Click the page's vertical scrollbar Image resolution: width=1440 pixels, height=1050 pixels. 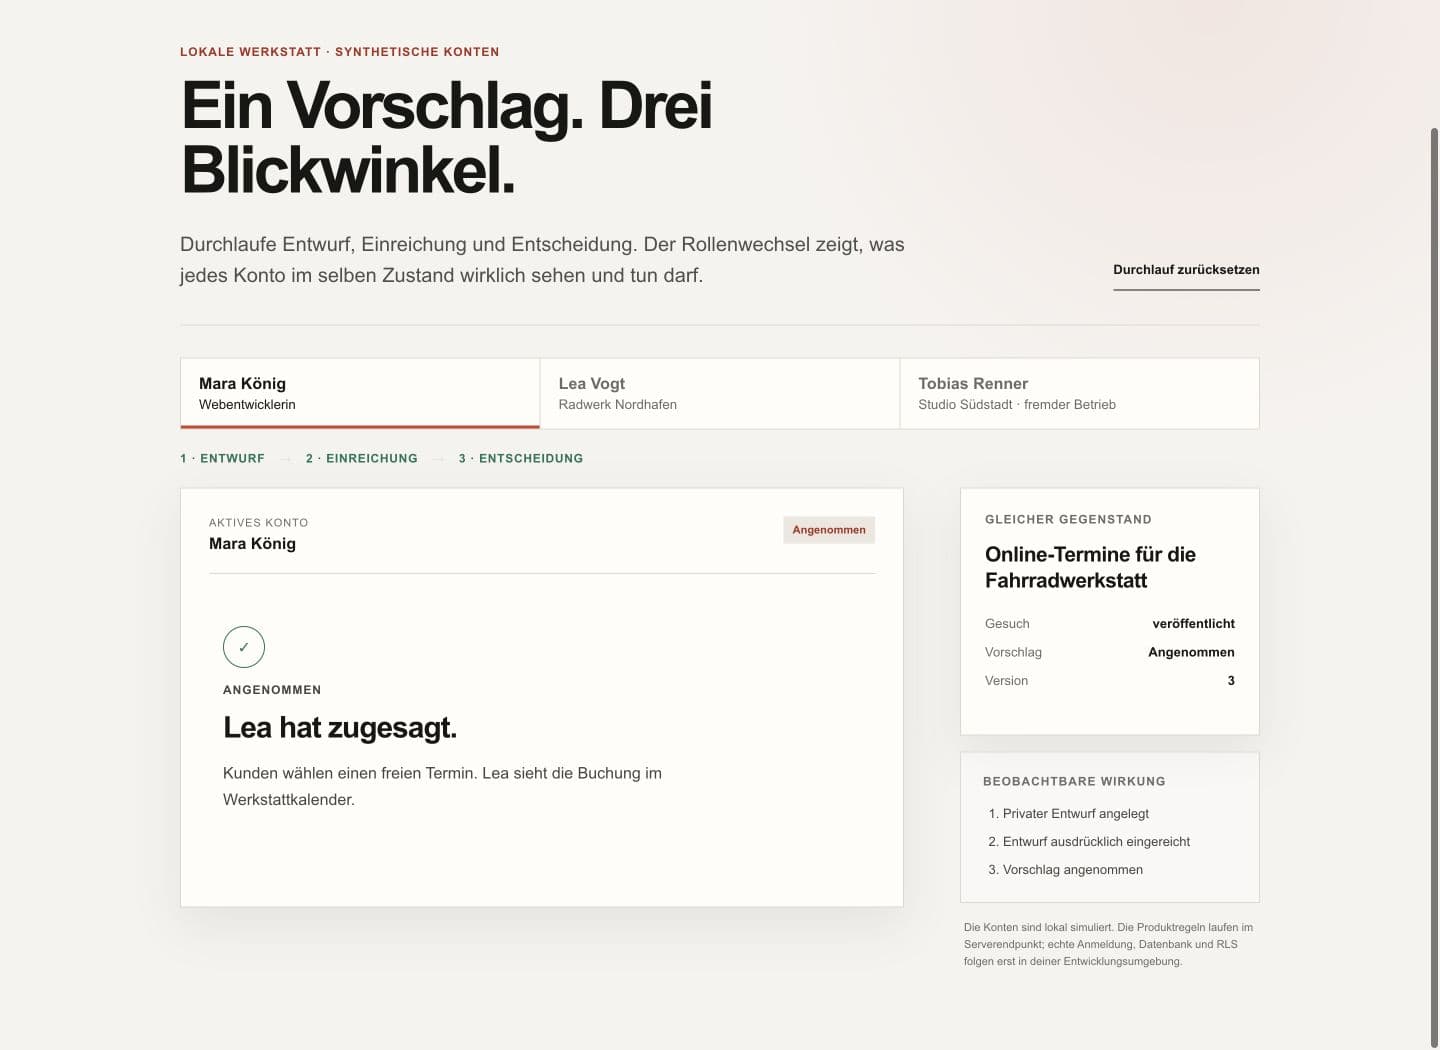(x=1434, y=588)
